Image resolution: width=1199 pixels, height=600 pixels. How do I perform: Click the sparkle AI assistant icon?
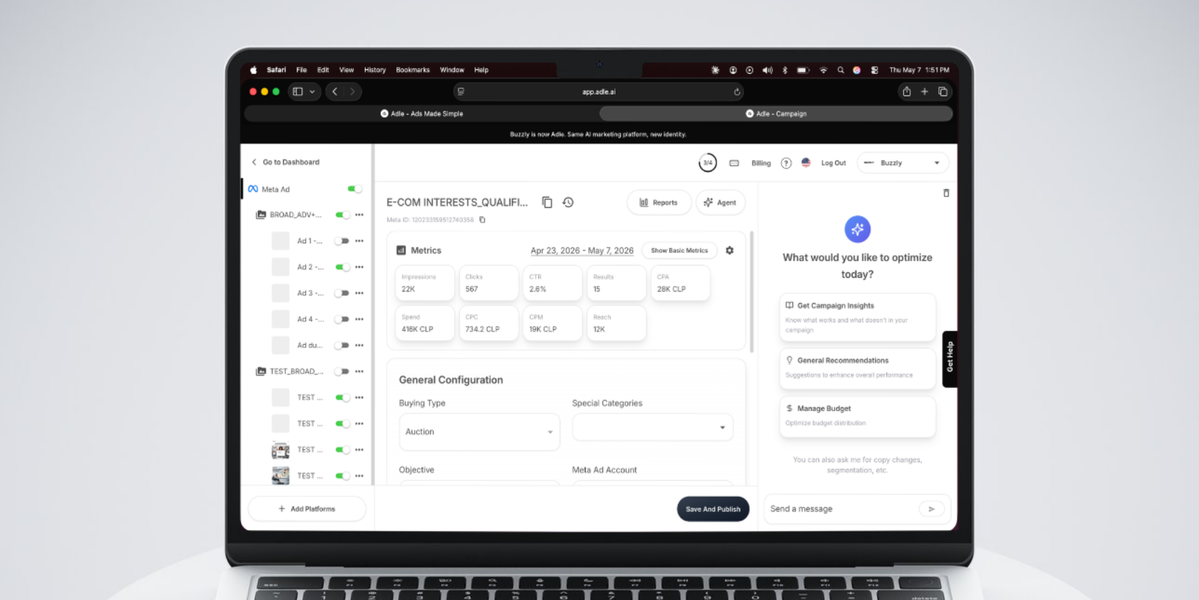click(857, 229)
